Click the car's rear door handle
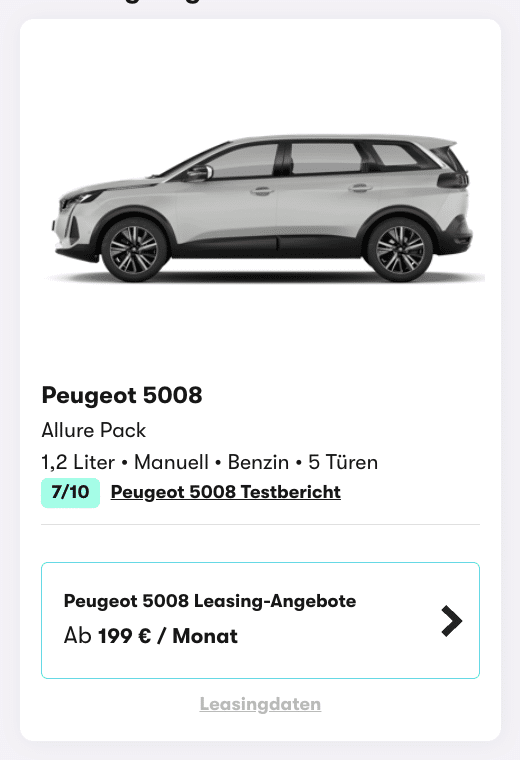Viewport: 520px width, 760px height. tap(361, 188)
